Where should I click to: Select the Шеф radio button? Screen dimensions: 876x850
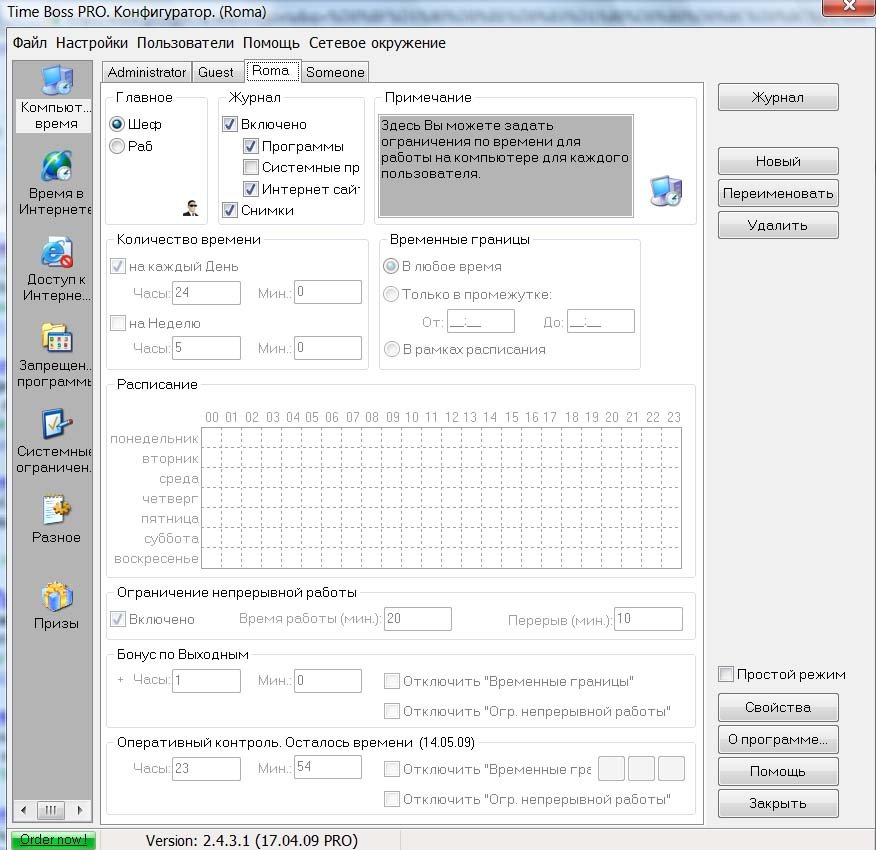[x=117, y=124]
